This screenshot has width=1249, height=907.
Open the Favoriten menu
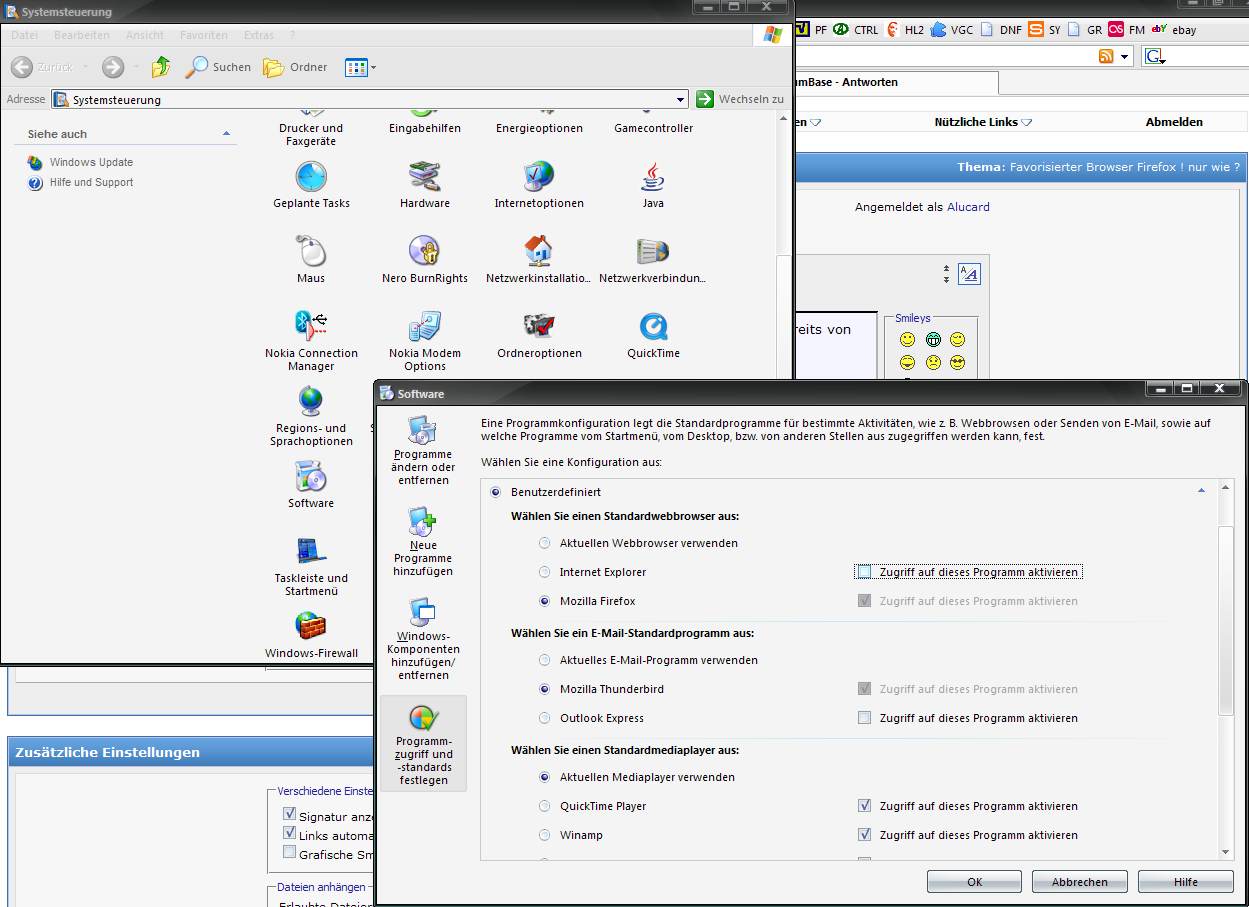204,35
